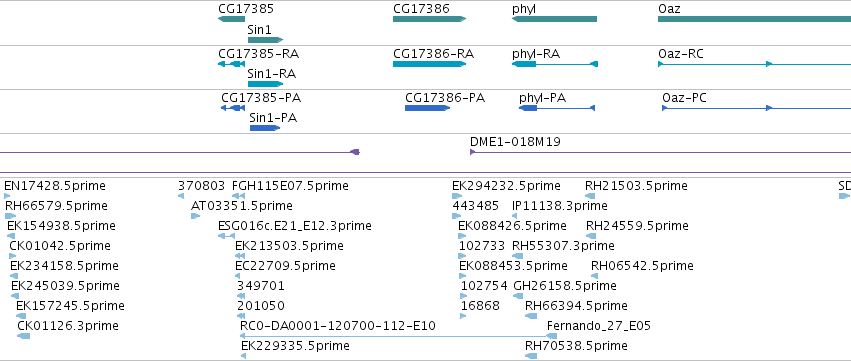Click EST EK229335.5prime label
This screenshot has width=851, height=361.
(x=295, y=345)
